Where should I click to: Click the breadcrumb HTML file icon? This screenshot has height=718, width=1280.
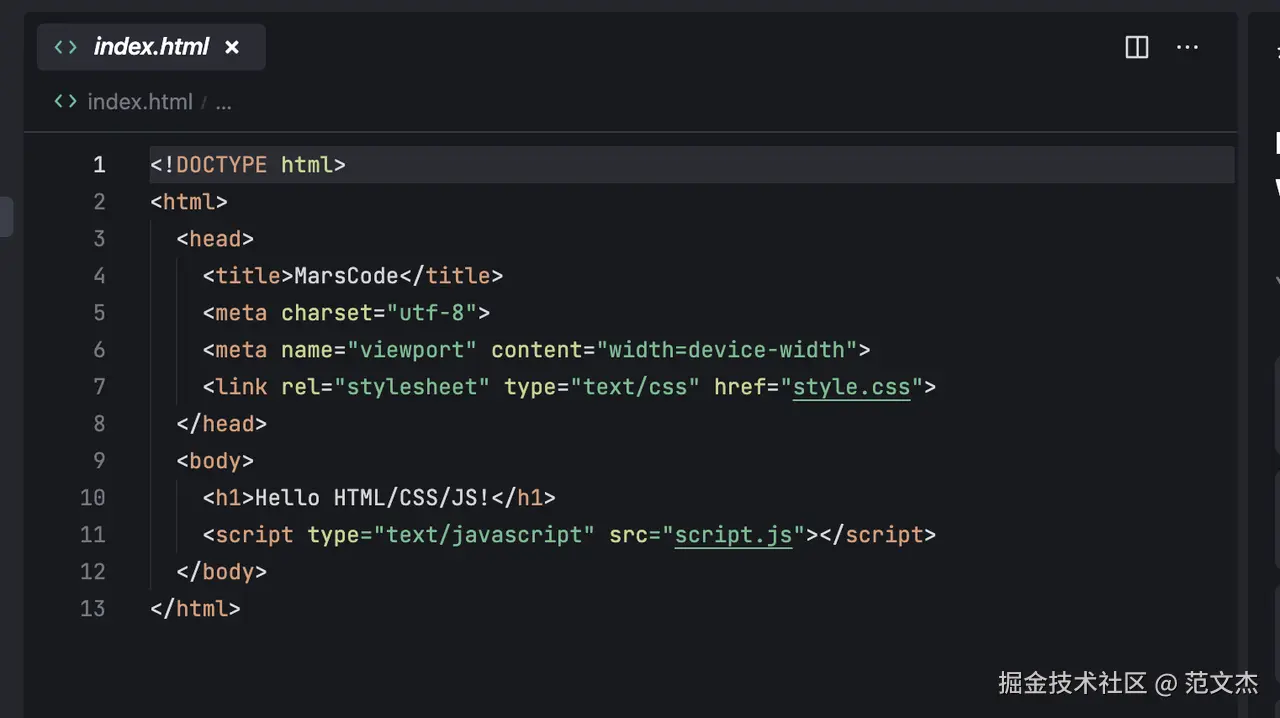click(66, 102)
